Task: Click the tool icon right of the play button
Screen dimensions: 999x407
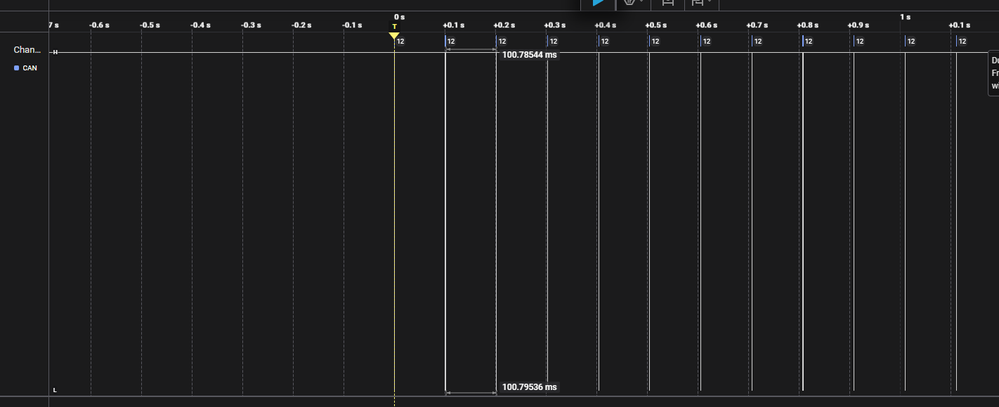Action: [x=629, y=3]
